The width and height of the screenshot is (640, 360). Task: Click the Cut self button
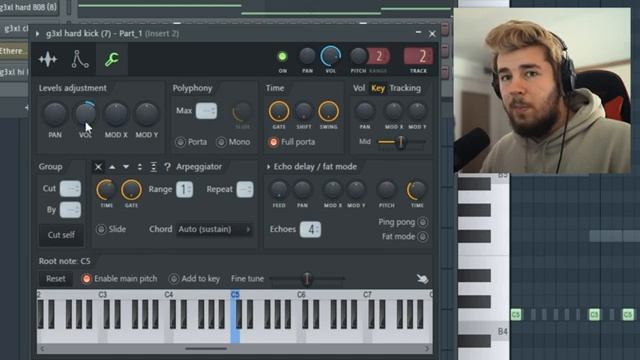tap(61, 235)
